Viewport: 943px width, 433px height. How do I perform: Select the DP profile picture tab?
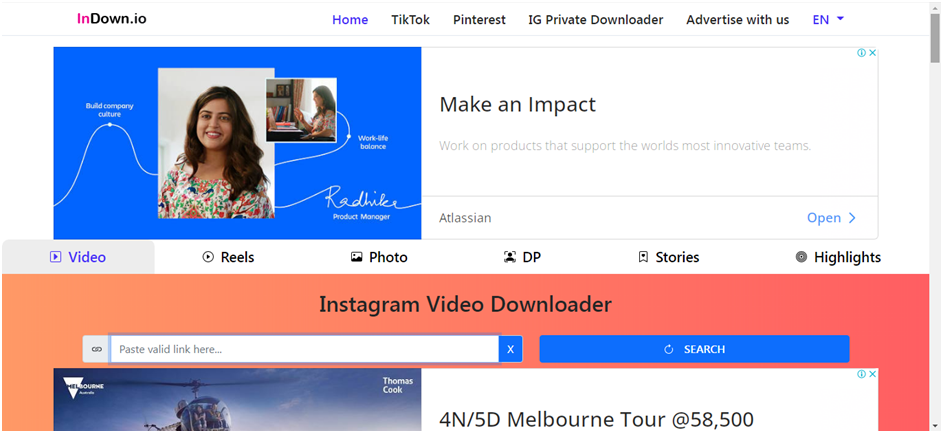coord(523,257)
